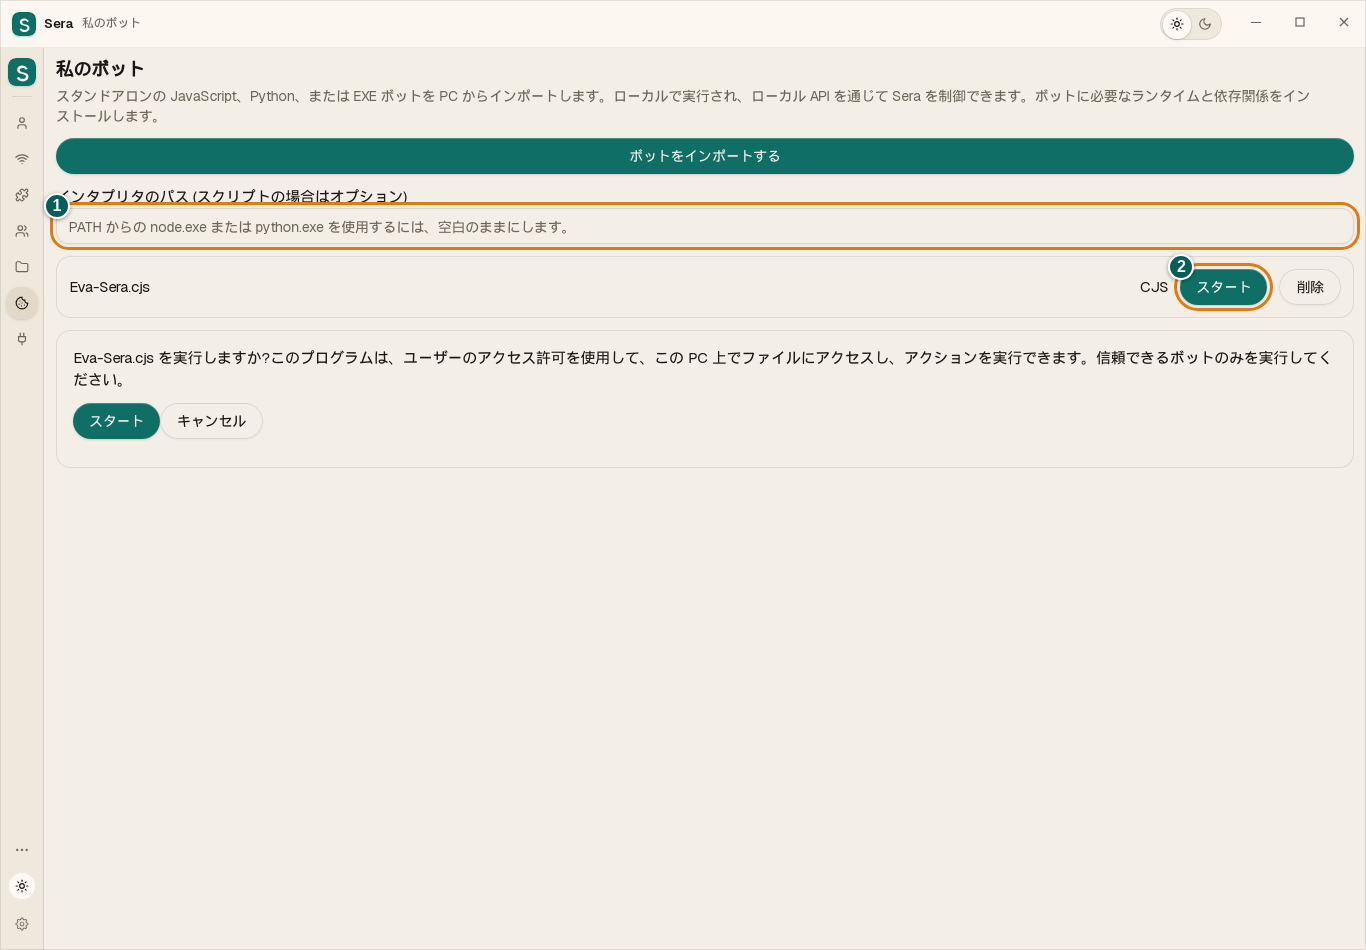Screen dimensions: 1366x950
Task: Click スタート in the Eva-Sera.cjs row
Action: point(1224,287)
